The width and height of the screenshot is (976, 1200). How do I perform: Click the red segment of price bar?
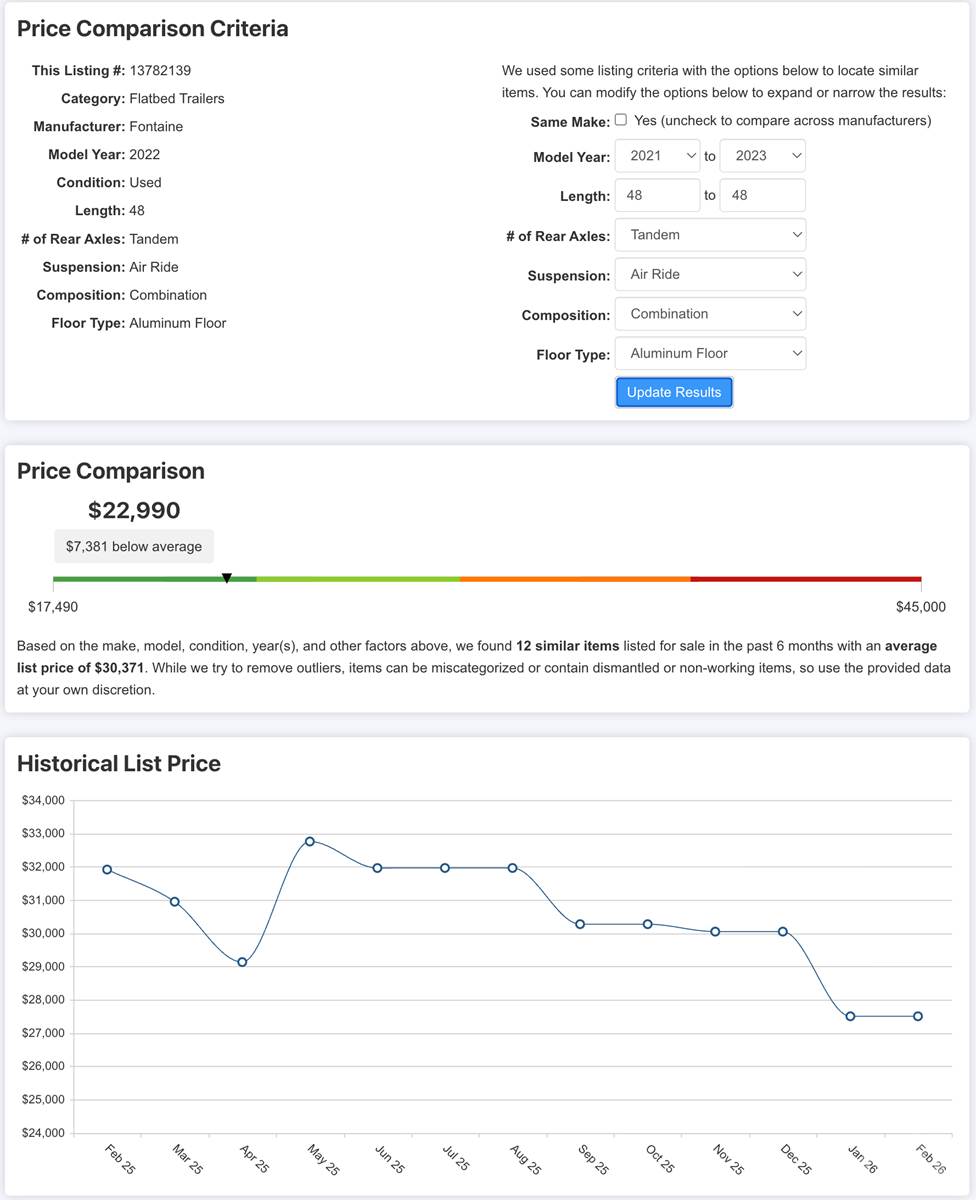805,579
